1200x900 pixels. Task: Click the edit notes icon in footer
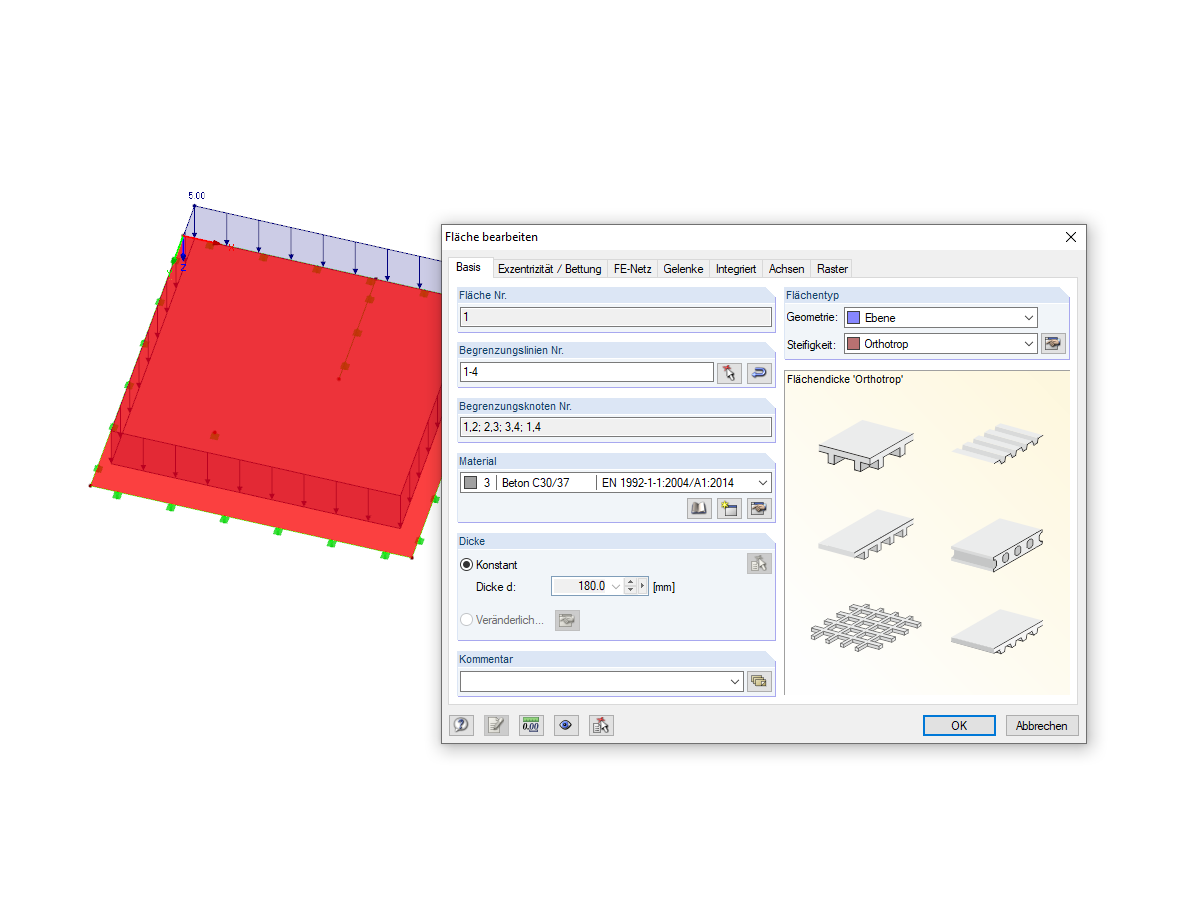496,726
